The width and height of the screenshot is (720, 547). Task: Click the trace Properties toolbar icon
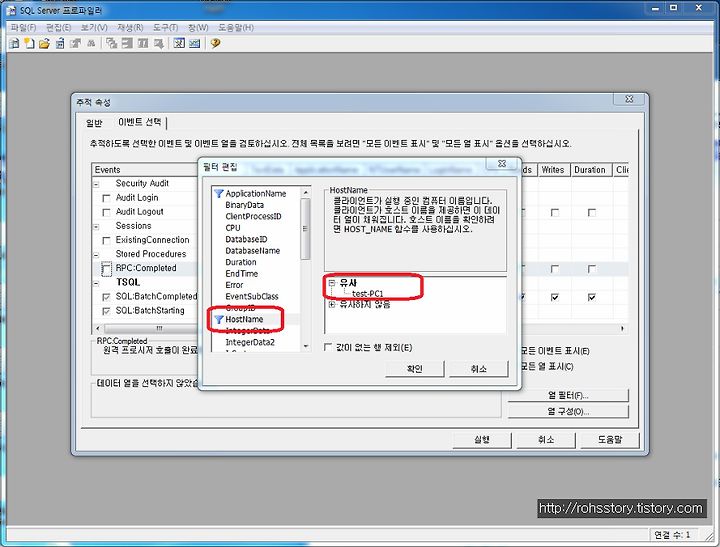75,44
